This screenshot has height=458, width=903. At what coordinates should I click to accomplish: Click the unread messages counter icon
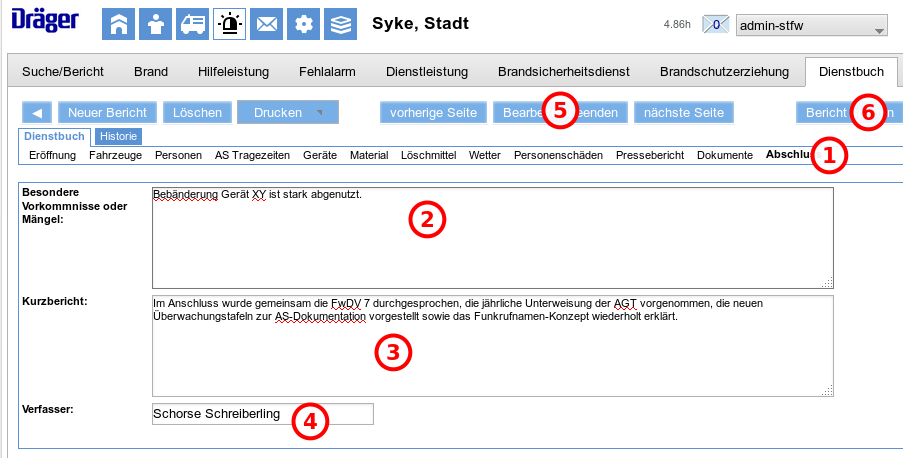coord(716,25)
